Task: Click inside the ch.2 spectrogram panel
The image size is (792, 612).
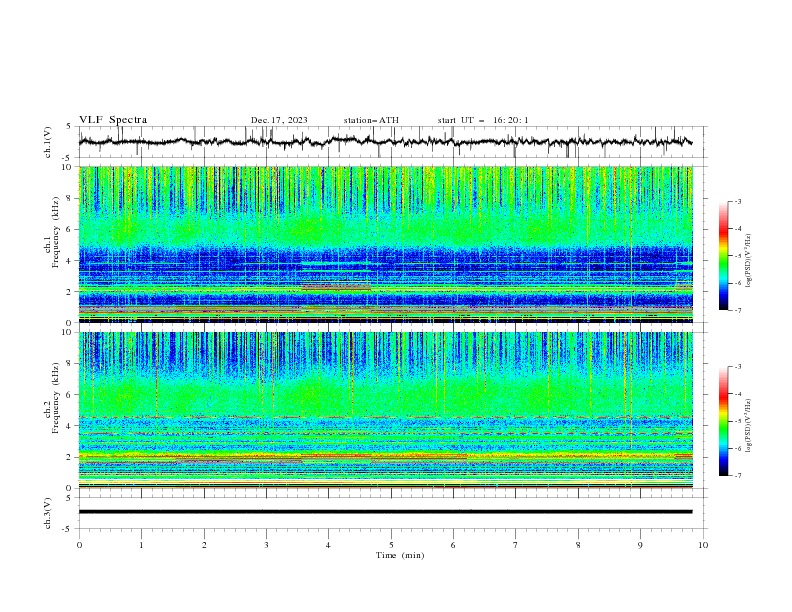Action: pos(386,410)
